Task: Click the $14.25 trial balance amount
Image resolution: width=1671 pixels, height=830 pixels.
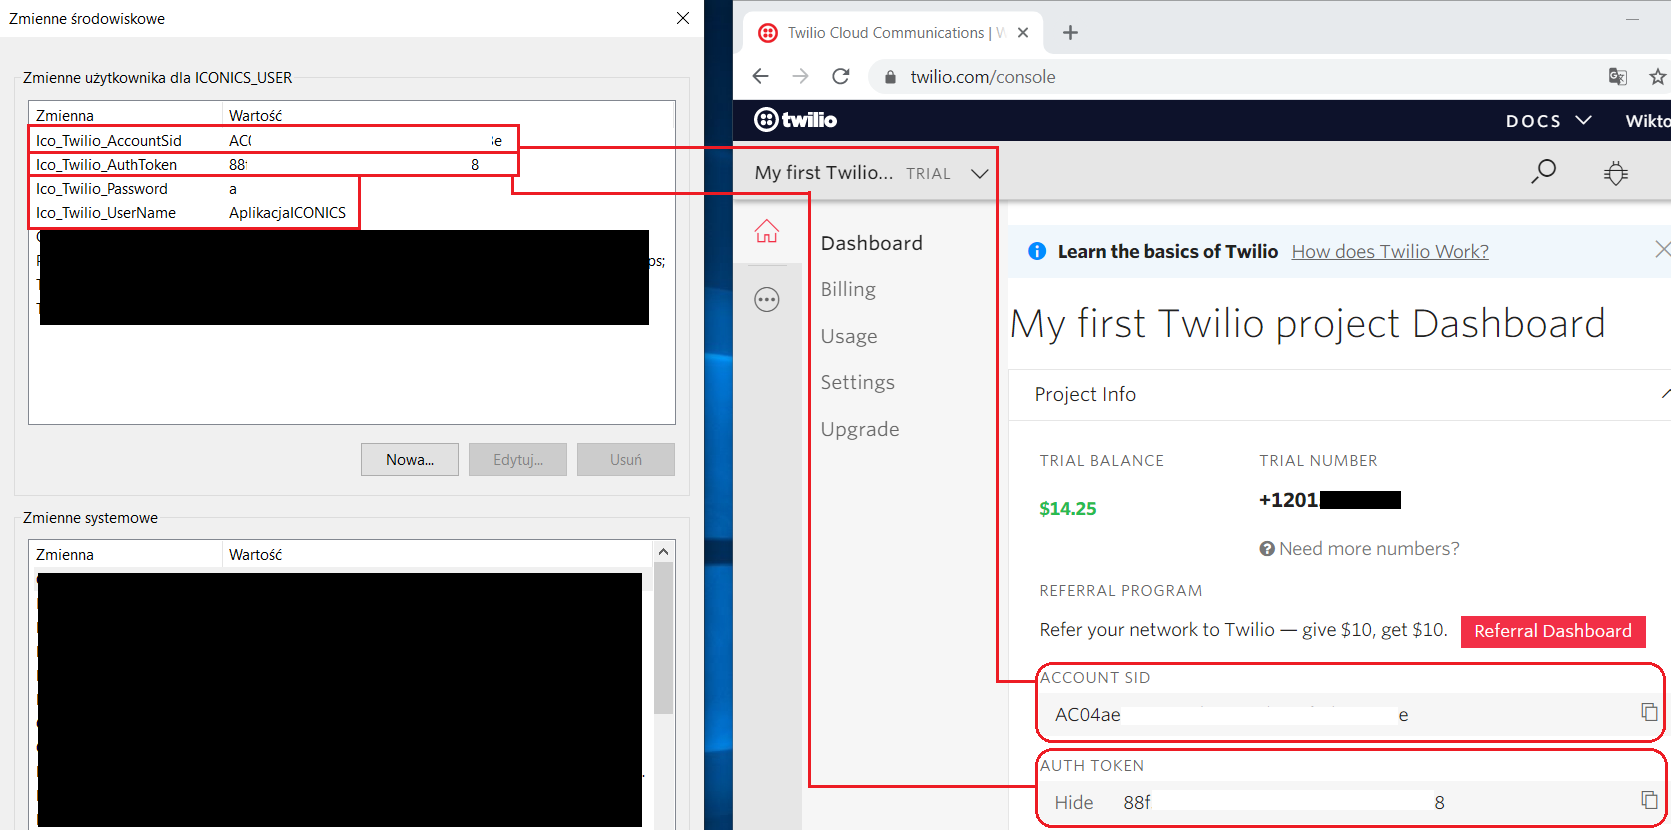Action: coord(1067,508)
